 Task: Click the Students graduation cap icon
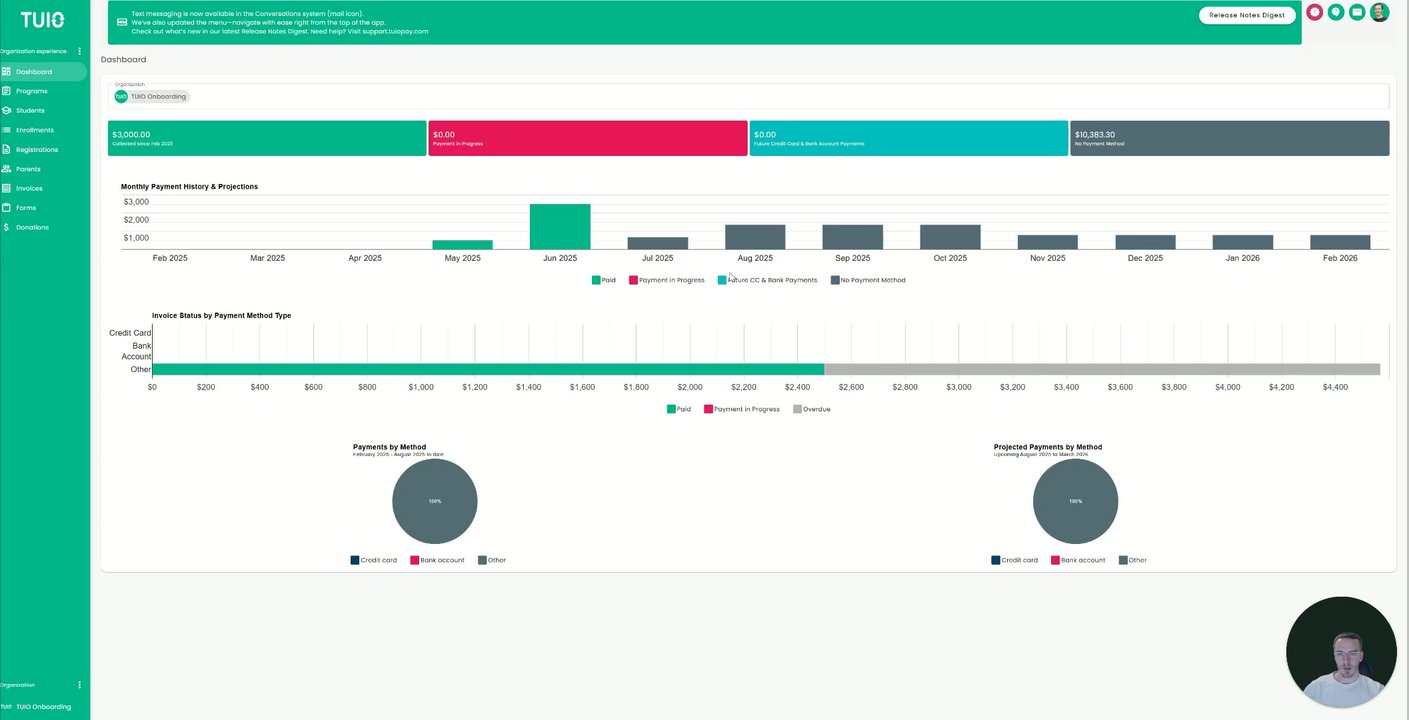(6, 111)
